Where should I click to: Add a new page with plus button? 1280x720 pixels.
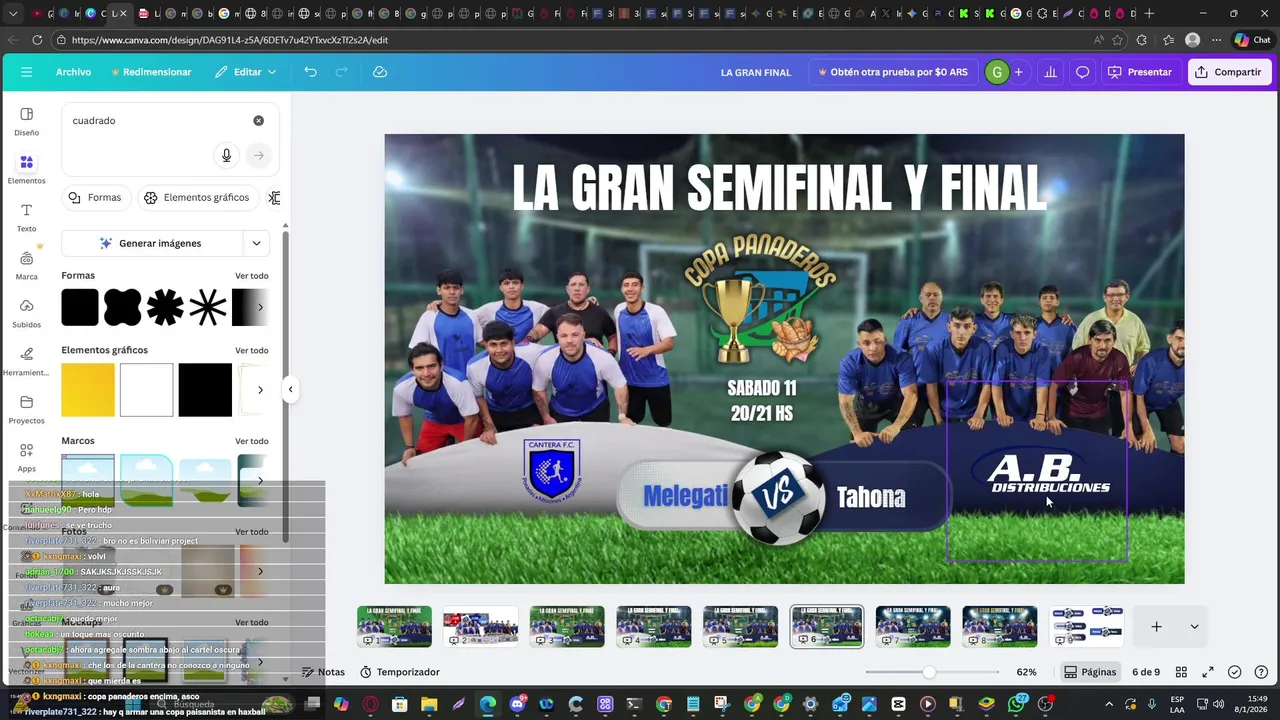(x=1156, y=627)
